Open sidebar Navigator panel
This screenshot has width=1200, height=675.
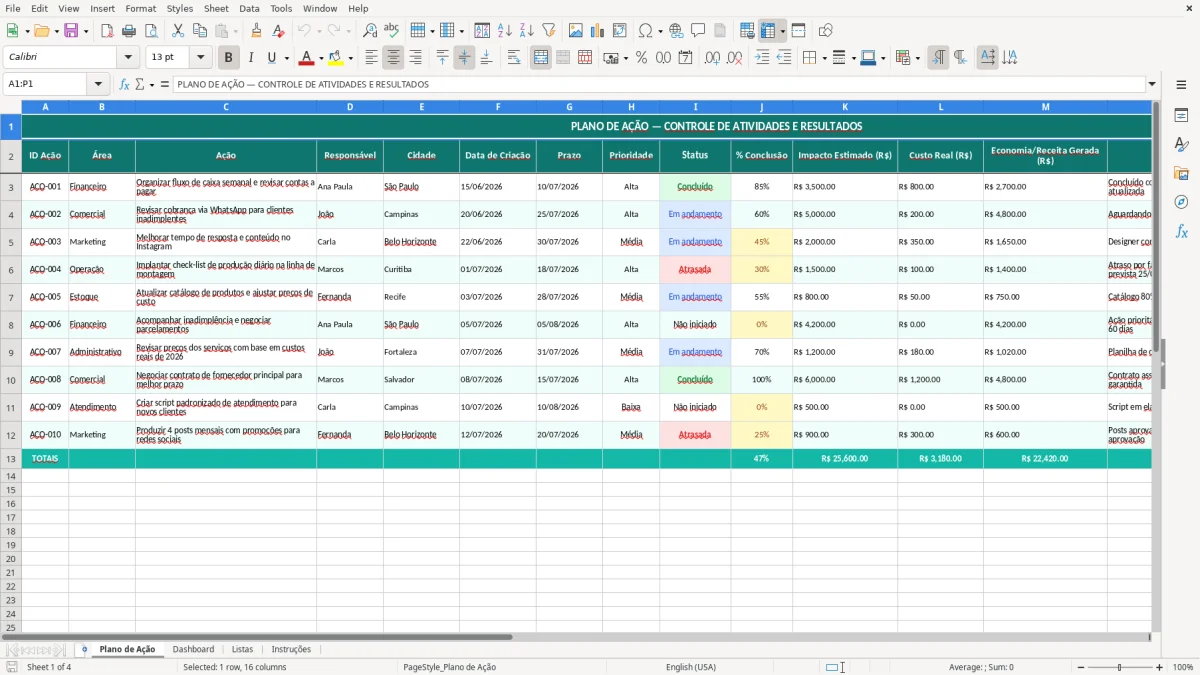pos(1181,202)
